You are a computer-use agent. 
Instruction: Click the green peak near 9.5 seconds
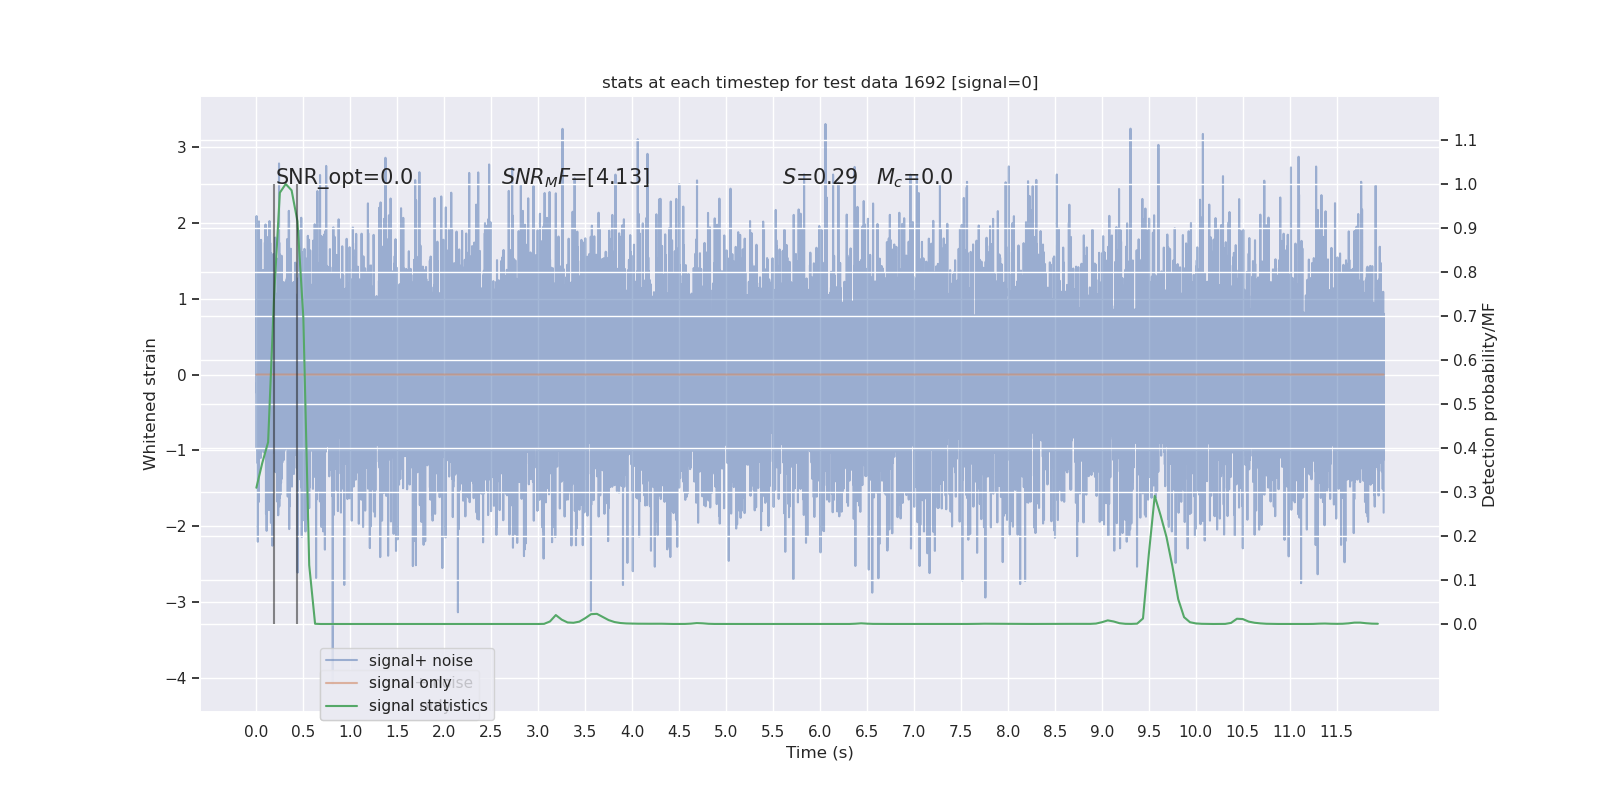(x=1155, y=496)
